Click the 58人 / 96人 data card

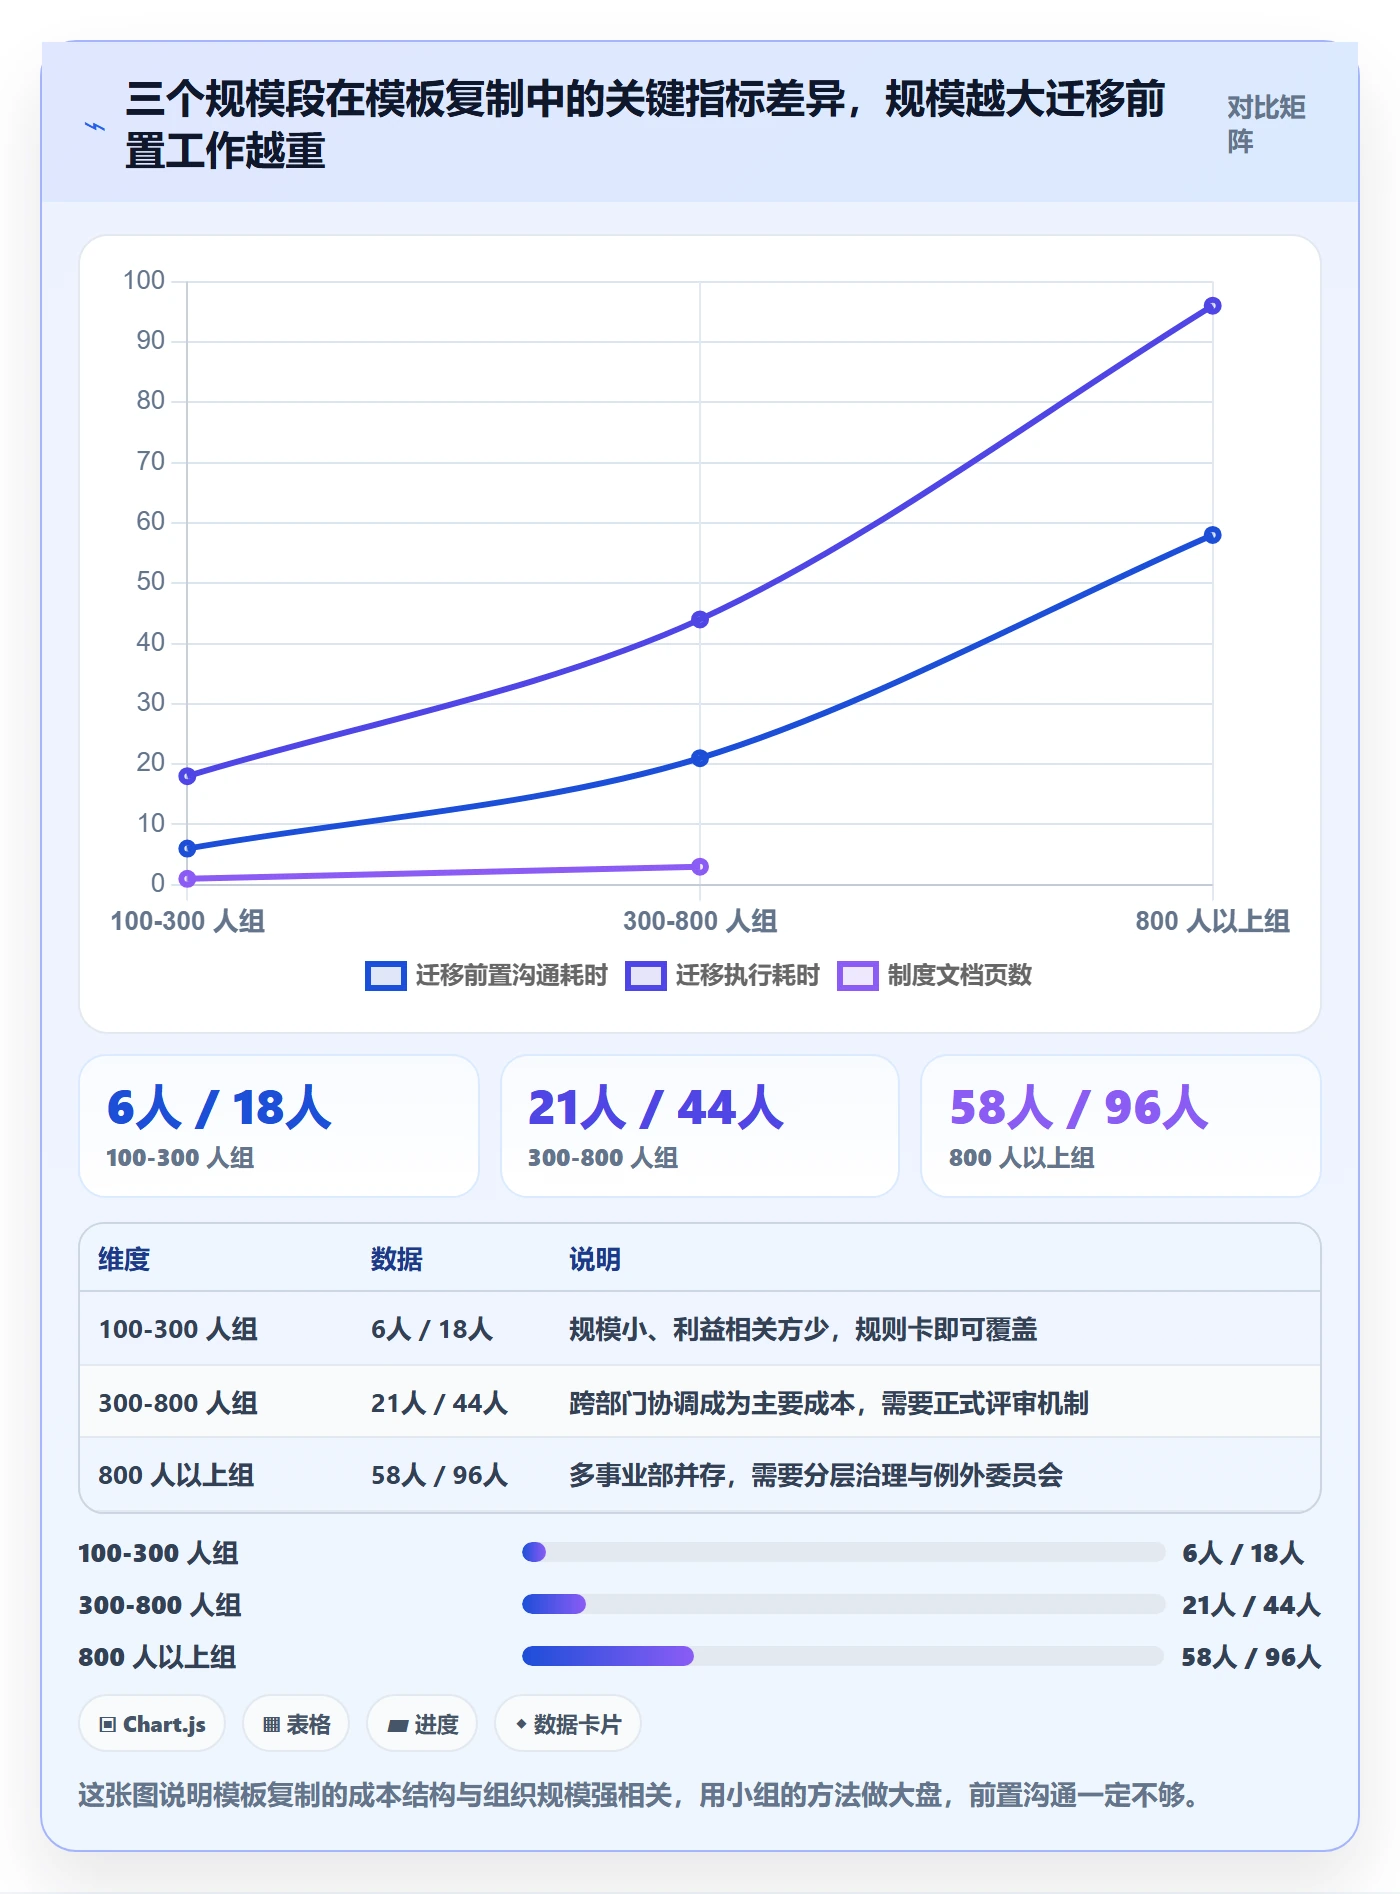(1121, 1126)
